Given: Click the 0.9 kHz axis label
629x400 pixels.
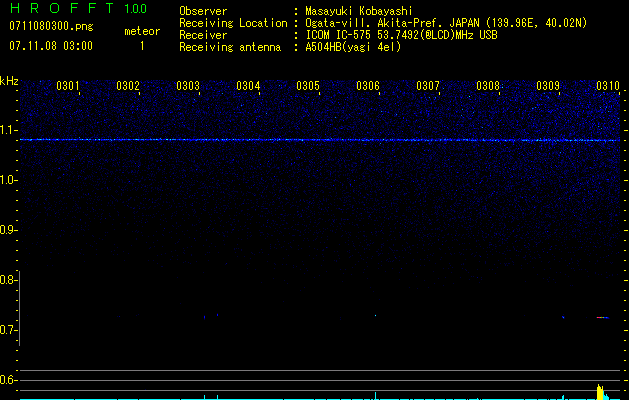Looking at the screenshot, I should tap(8, 230).
